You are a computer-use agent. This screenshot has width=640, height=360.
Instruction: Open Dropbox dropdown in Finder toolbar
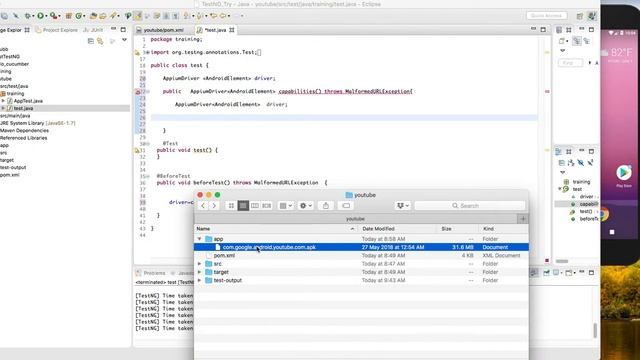[402, 206]
